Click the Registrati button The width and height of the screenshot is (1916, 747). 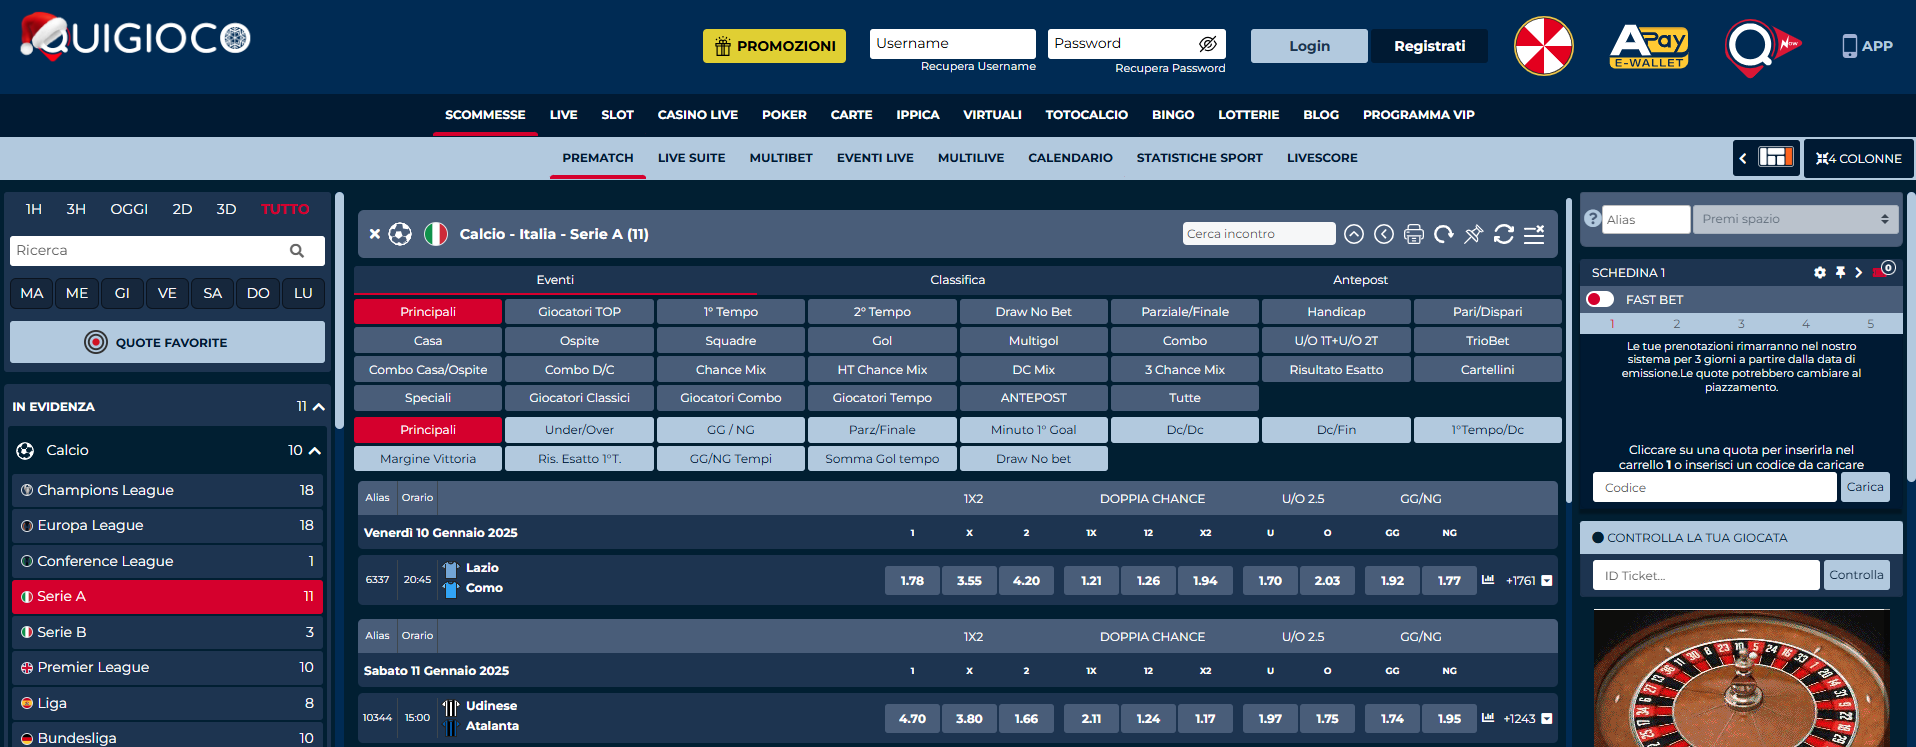[1429, 46]
